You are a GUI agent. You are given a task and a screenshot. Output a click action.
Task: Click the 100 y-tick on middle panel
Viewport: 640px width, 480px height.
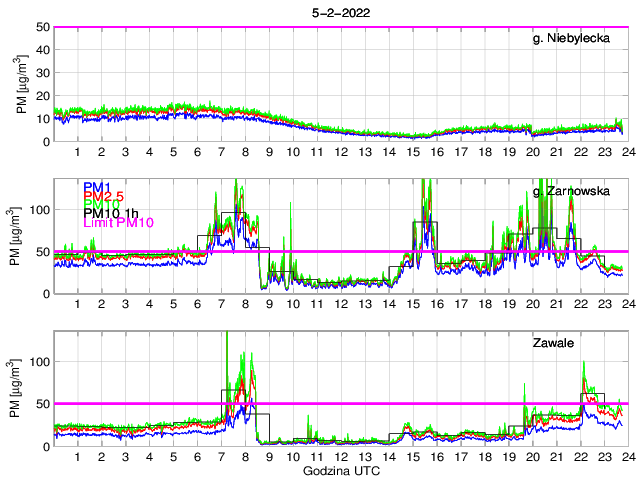pos(40,210)
